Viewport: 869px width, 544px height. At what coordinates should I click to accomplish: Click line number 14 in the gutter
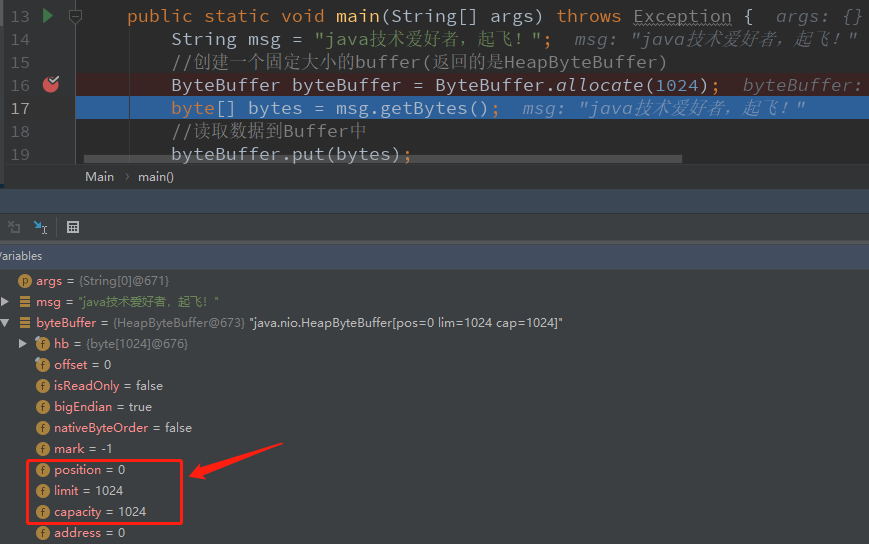[20, 40]
